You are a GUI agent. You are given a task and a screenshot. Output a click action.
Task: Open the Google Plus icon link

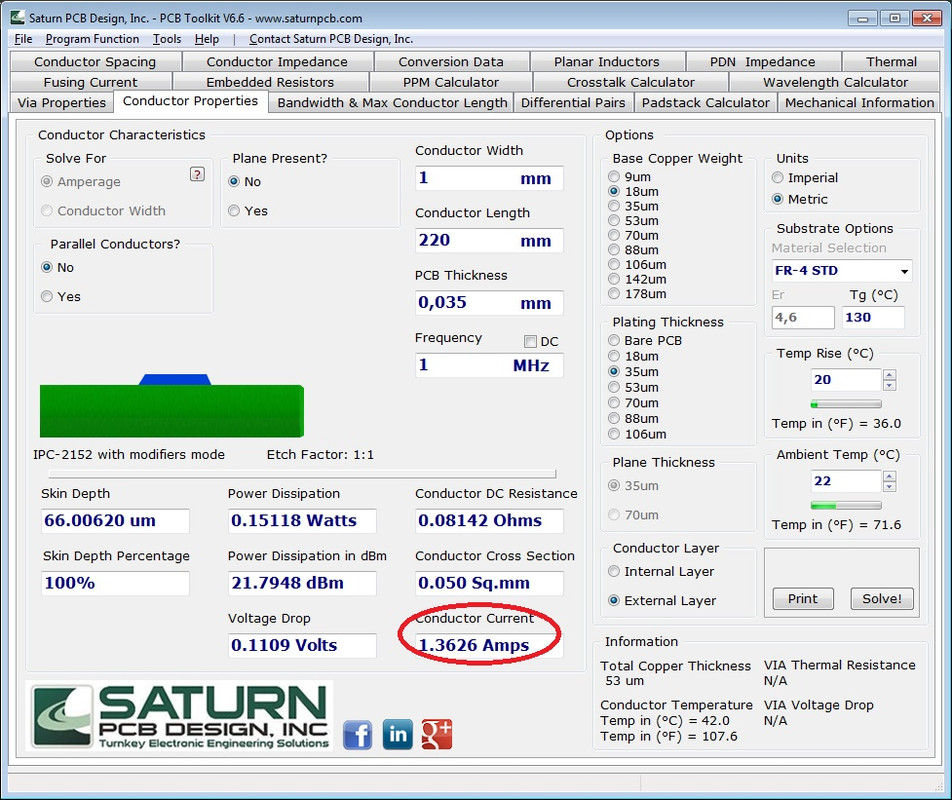point(437,734)
